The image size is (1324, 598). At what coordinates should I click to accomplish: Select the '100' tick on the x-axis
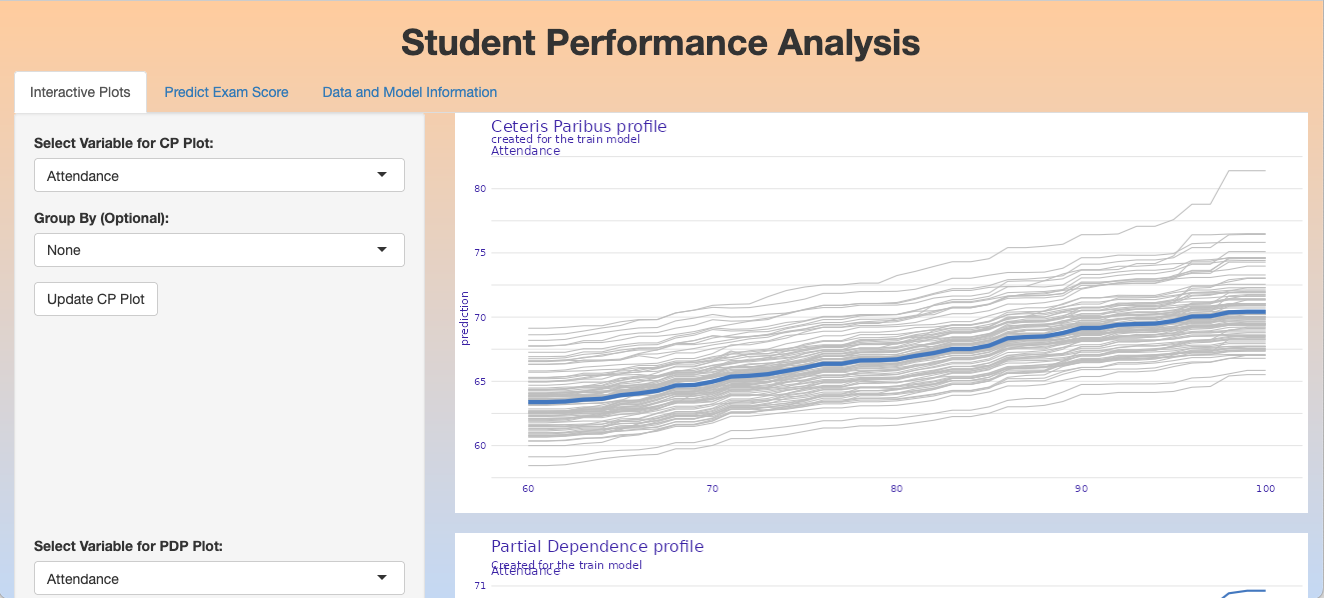pyautogui.click(x=1265, y=488)
